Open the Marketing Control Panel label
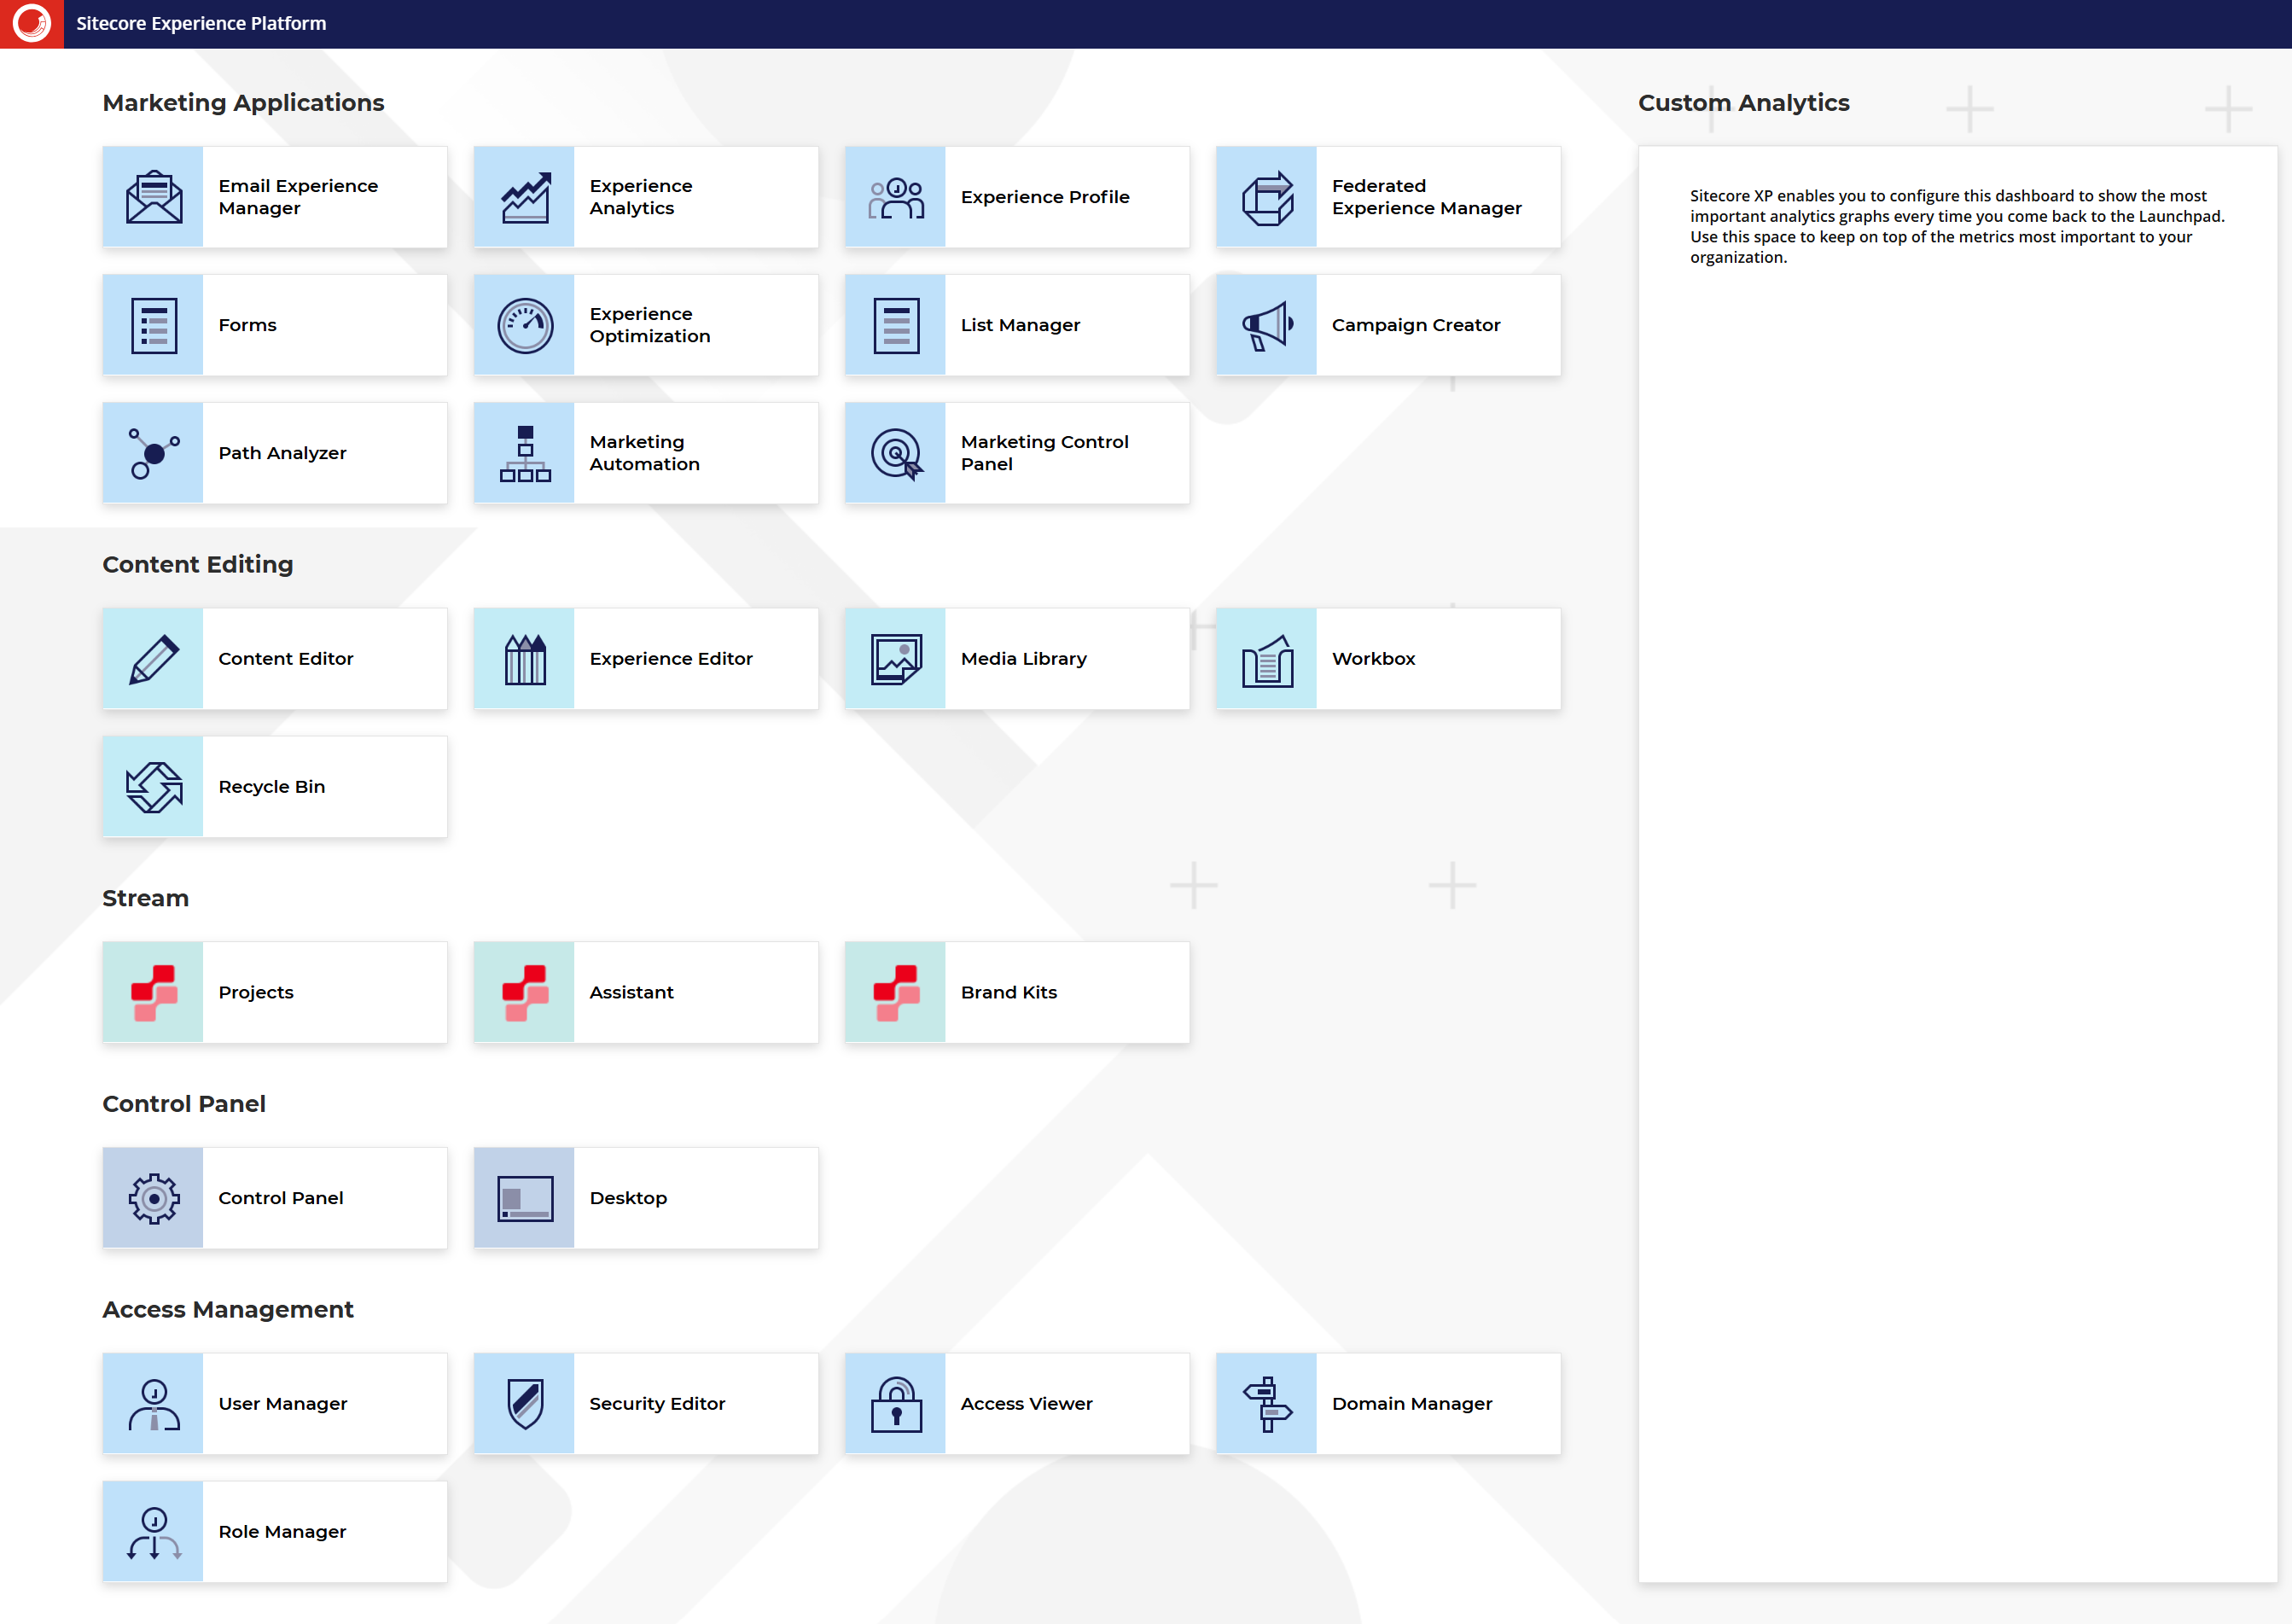The height and width of the screenshot is (1624, 2292). click(1044, 453)
